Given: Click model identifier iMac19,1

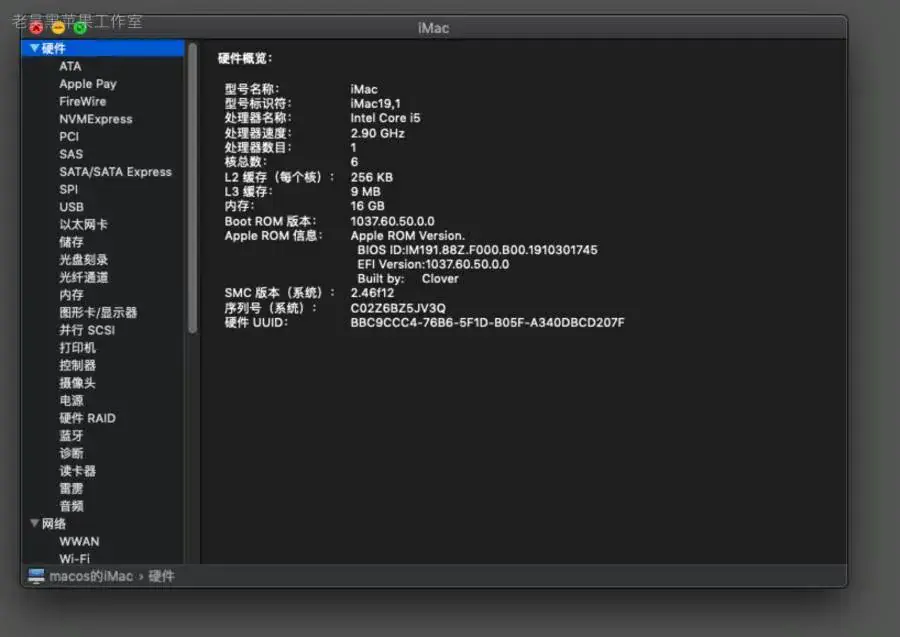Looking at the screenshot, I should [375, 104].
